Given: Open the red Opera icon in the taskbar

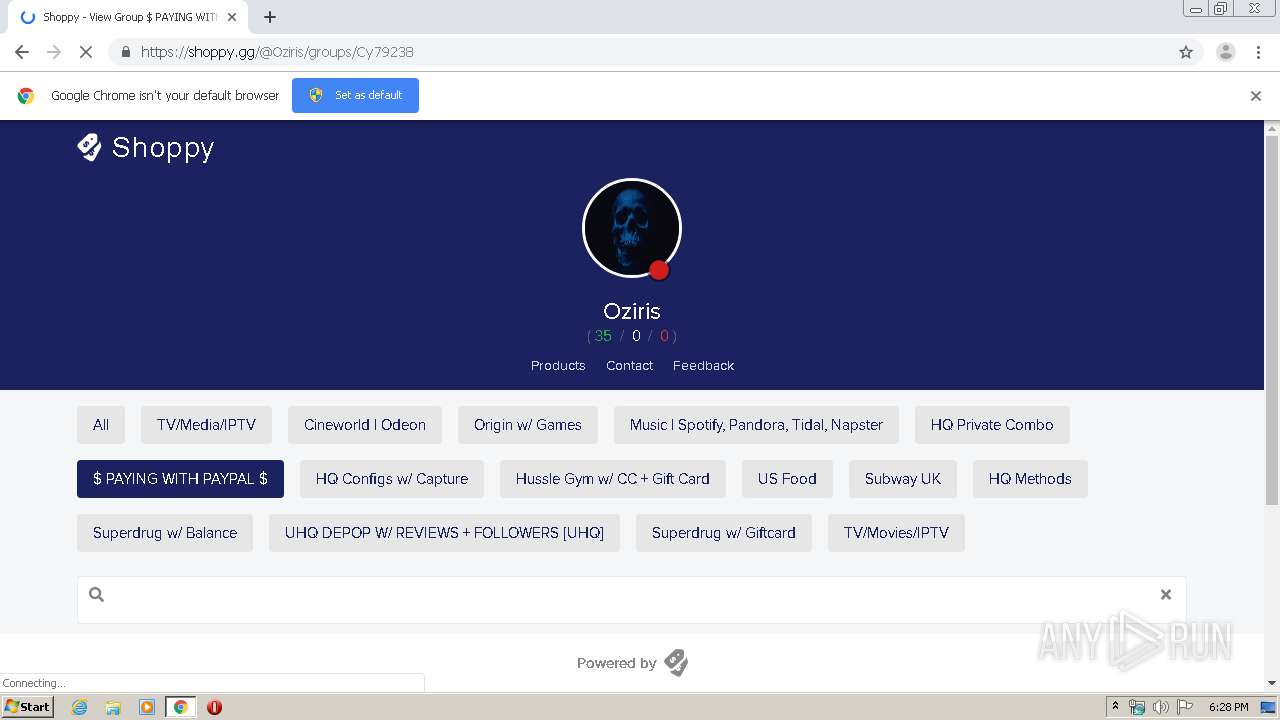Looking at the screenshot, I should [x=214, y=707].
